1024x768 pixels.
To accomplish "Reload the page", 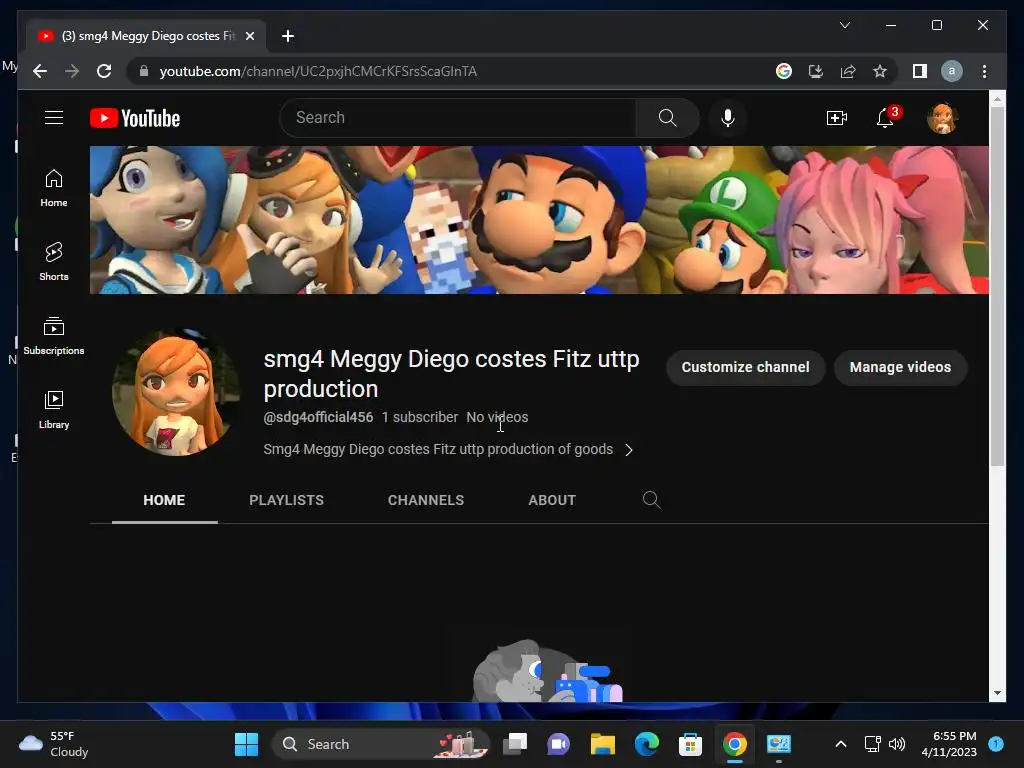I will (x=104, y=71).
